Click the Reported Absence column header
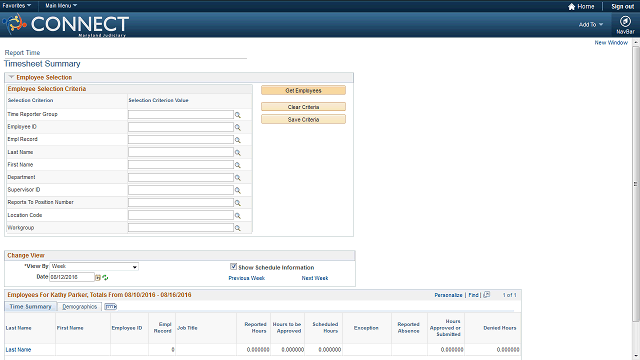 409,328
